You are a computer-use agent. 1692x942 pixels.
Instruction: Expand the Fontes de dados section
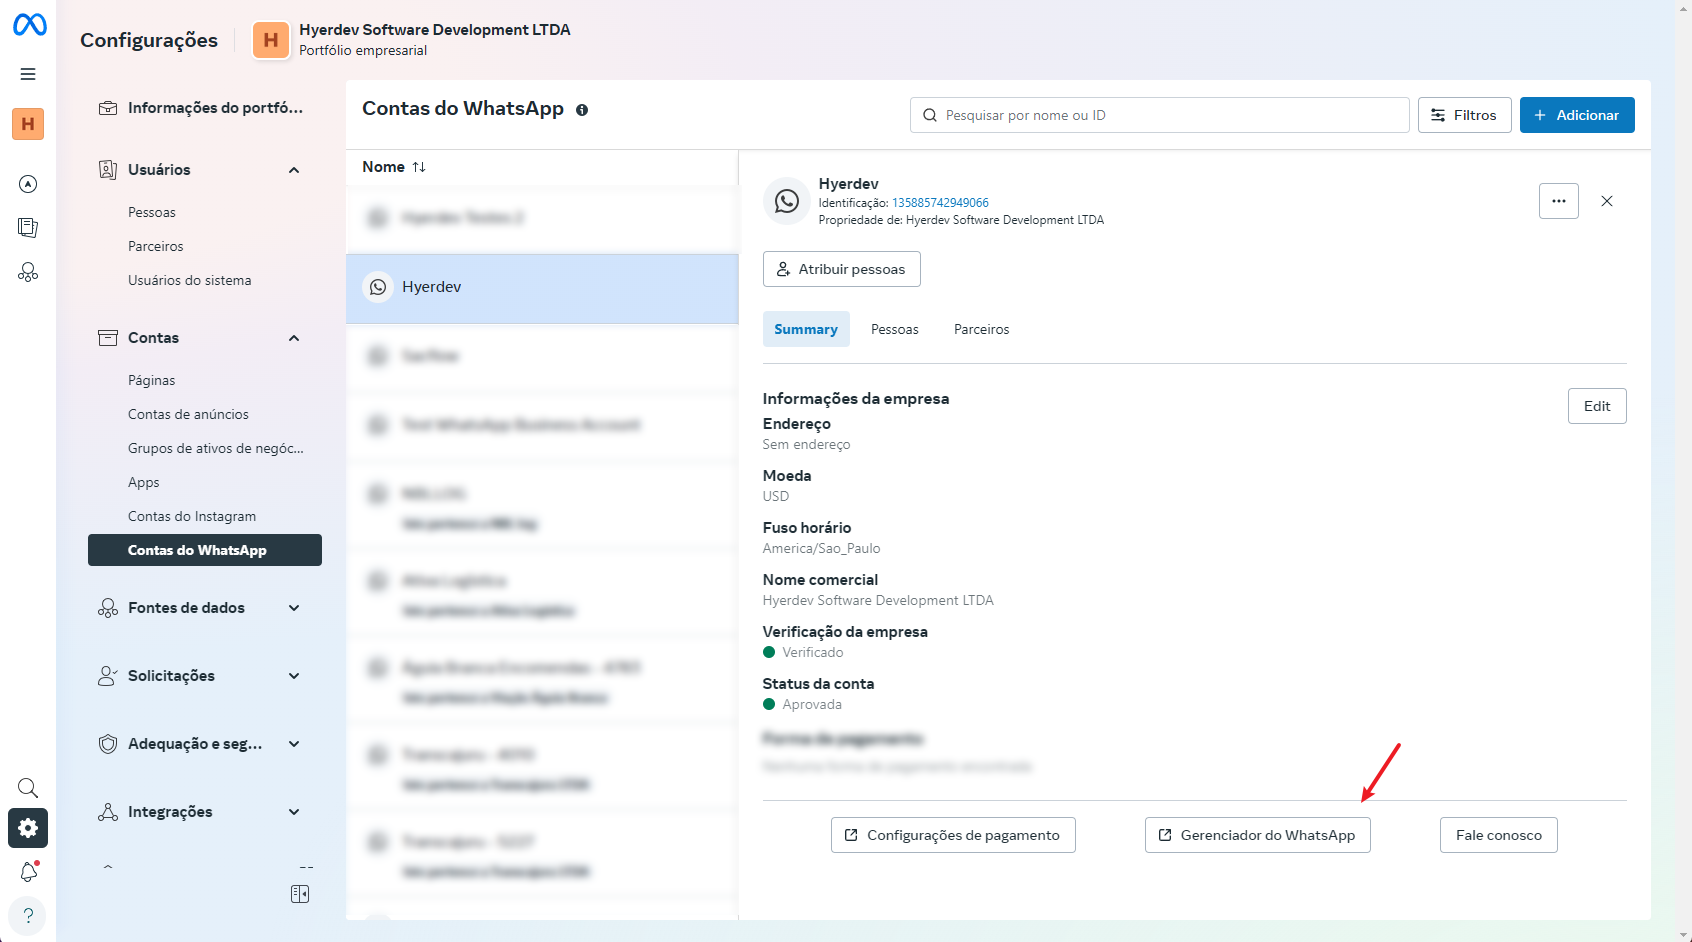(x=294, y=608)
